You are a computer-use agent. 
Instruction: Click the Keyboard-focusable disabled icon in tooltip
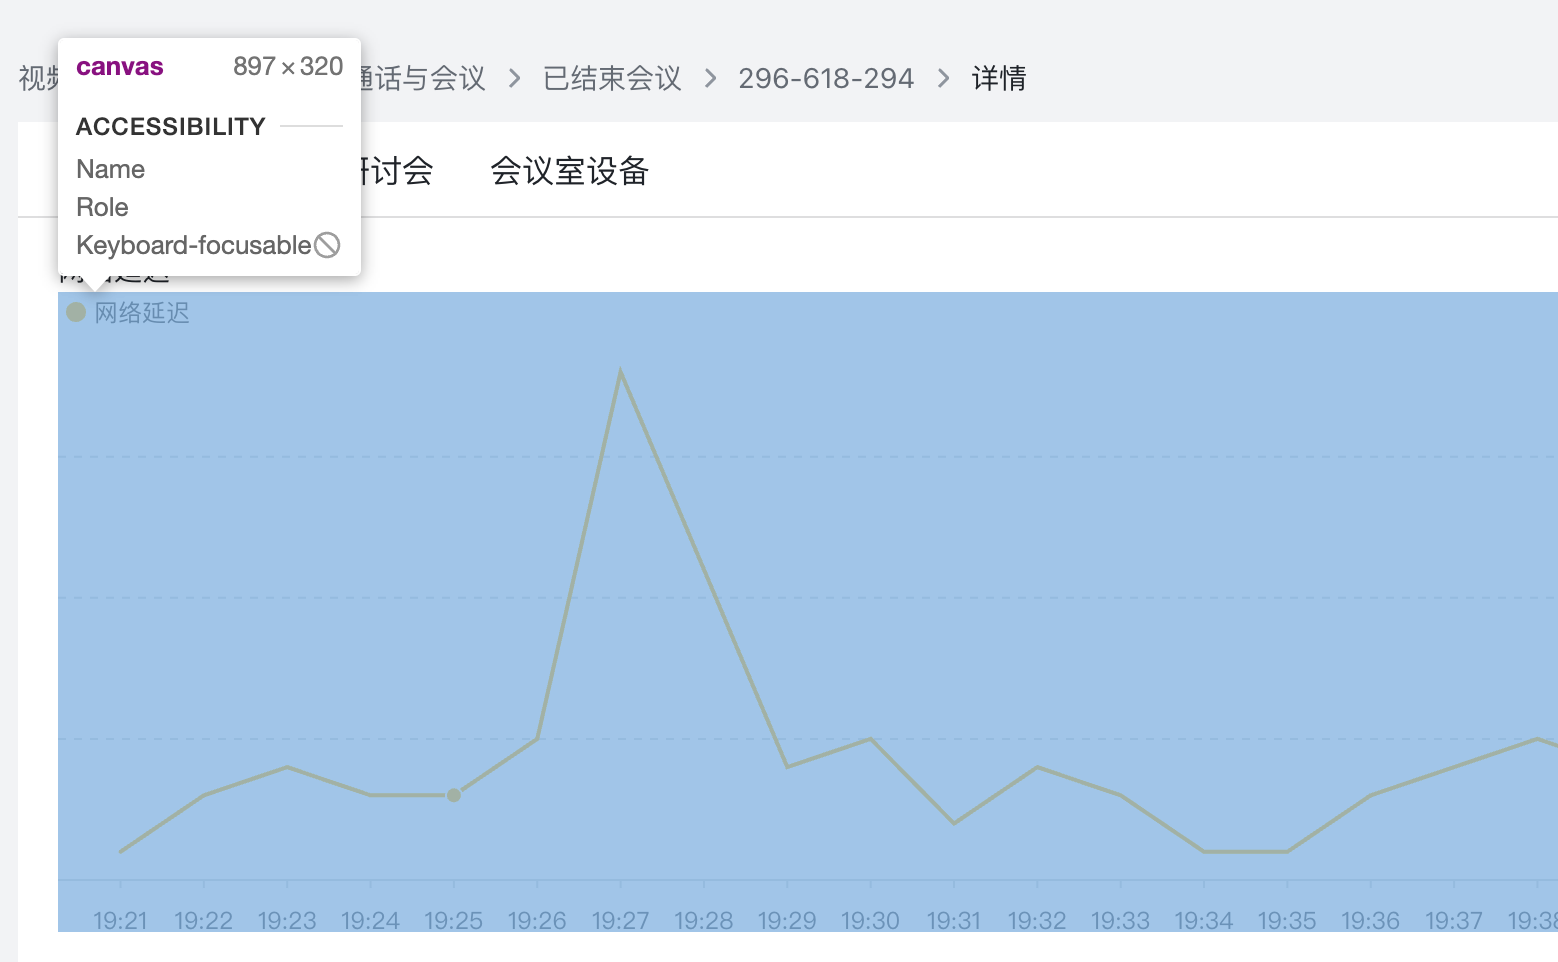pos(328,244)
